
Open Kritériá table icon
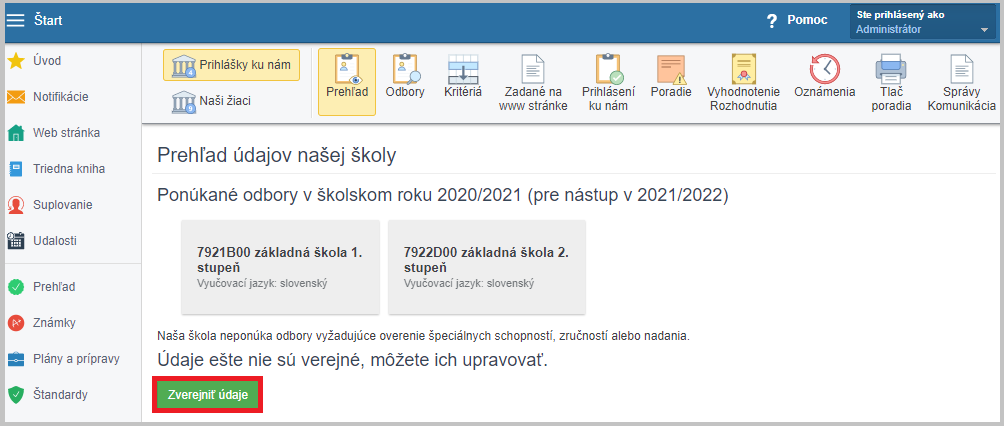point(463,69)
